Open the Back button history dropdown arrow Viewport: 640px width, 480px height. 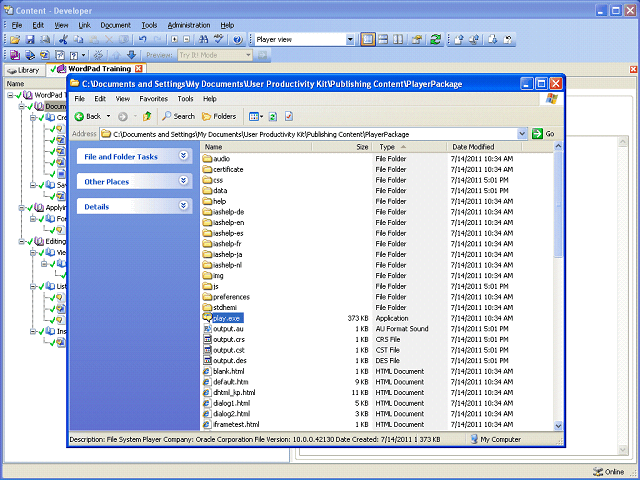click(x=108, y=117)
